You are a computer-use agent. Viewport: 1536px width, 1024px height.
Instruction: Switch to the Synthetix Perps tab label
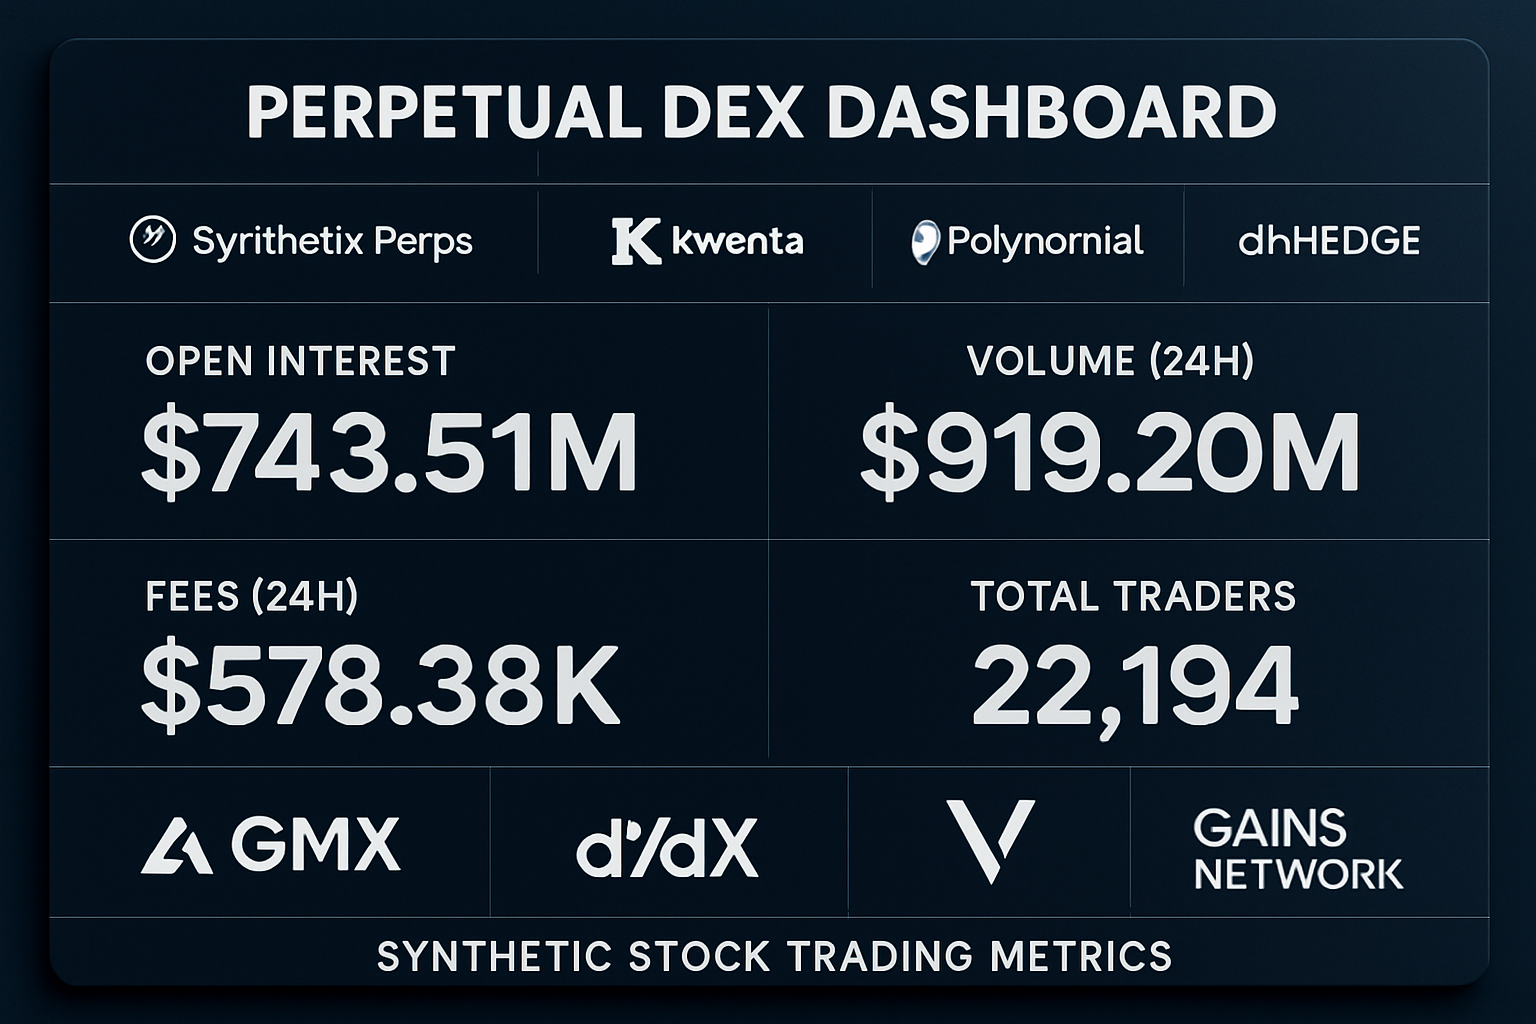[x=332, y=241]
